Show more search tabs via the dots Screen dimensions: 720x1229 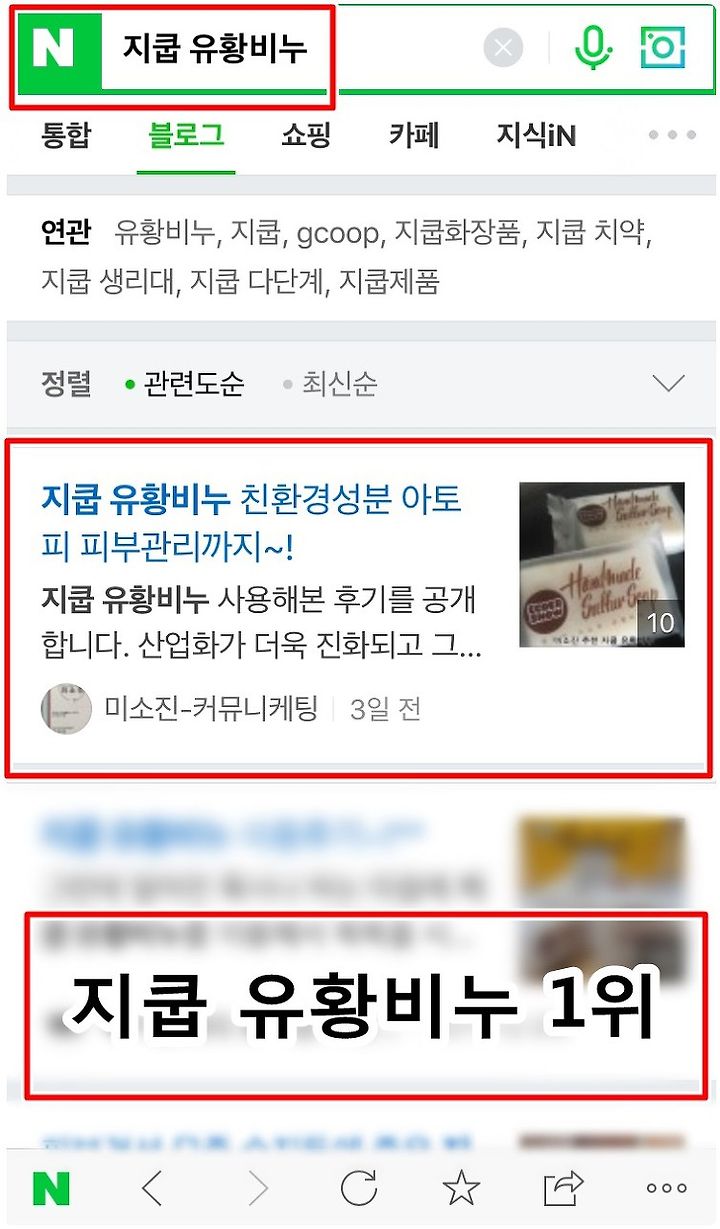[671, 135]
